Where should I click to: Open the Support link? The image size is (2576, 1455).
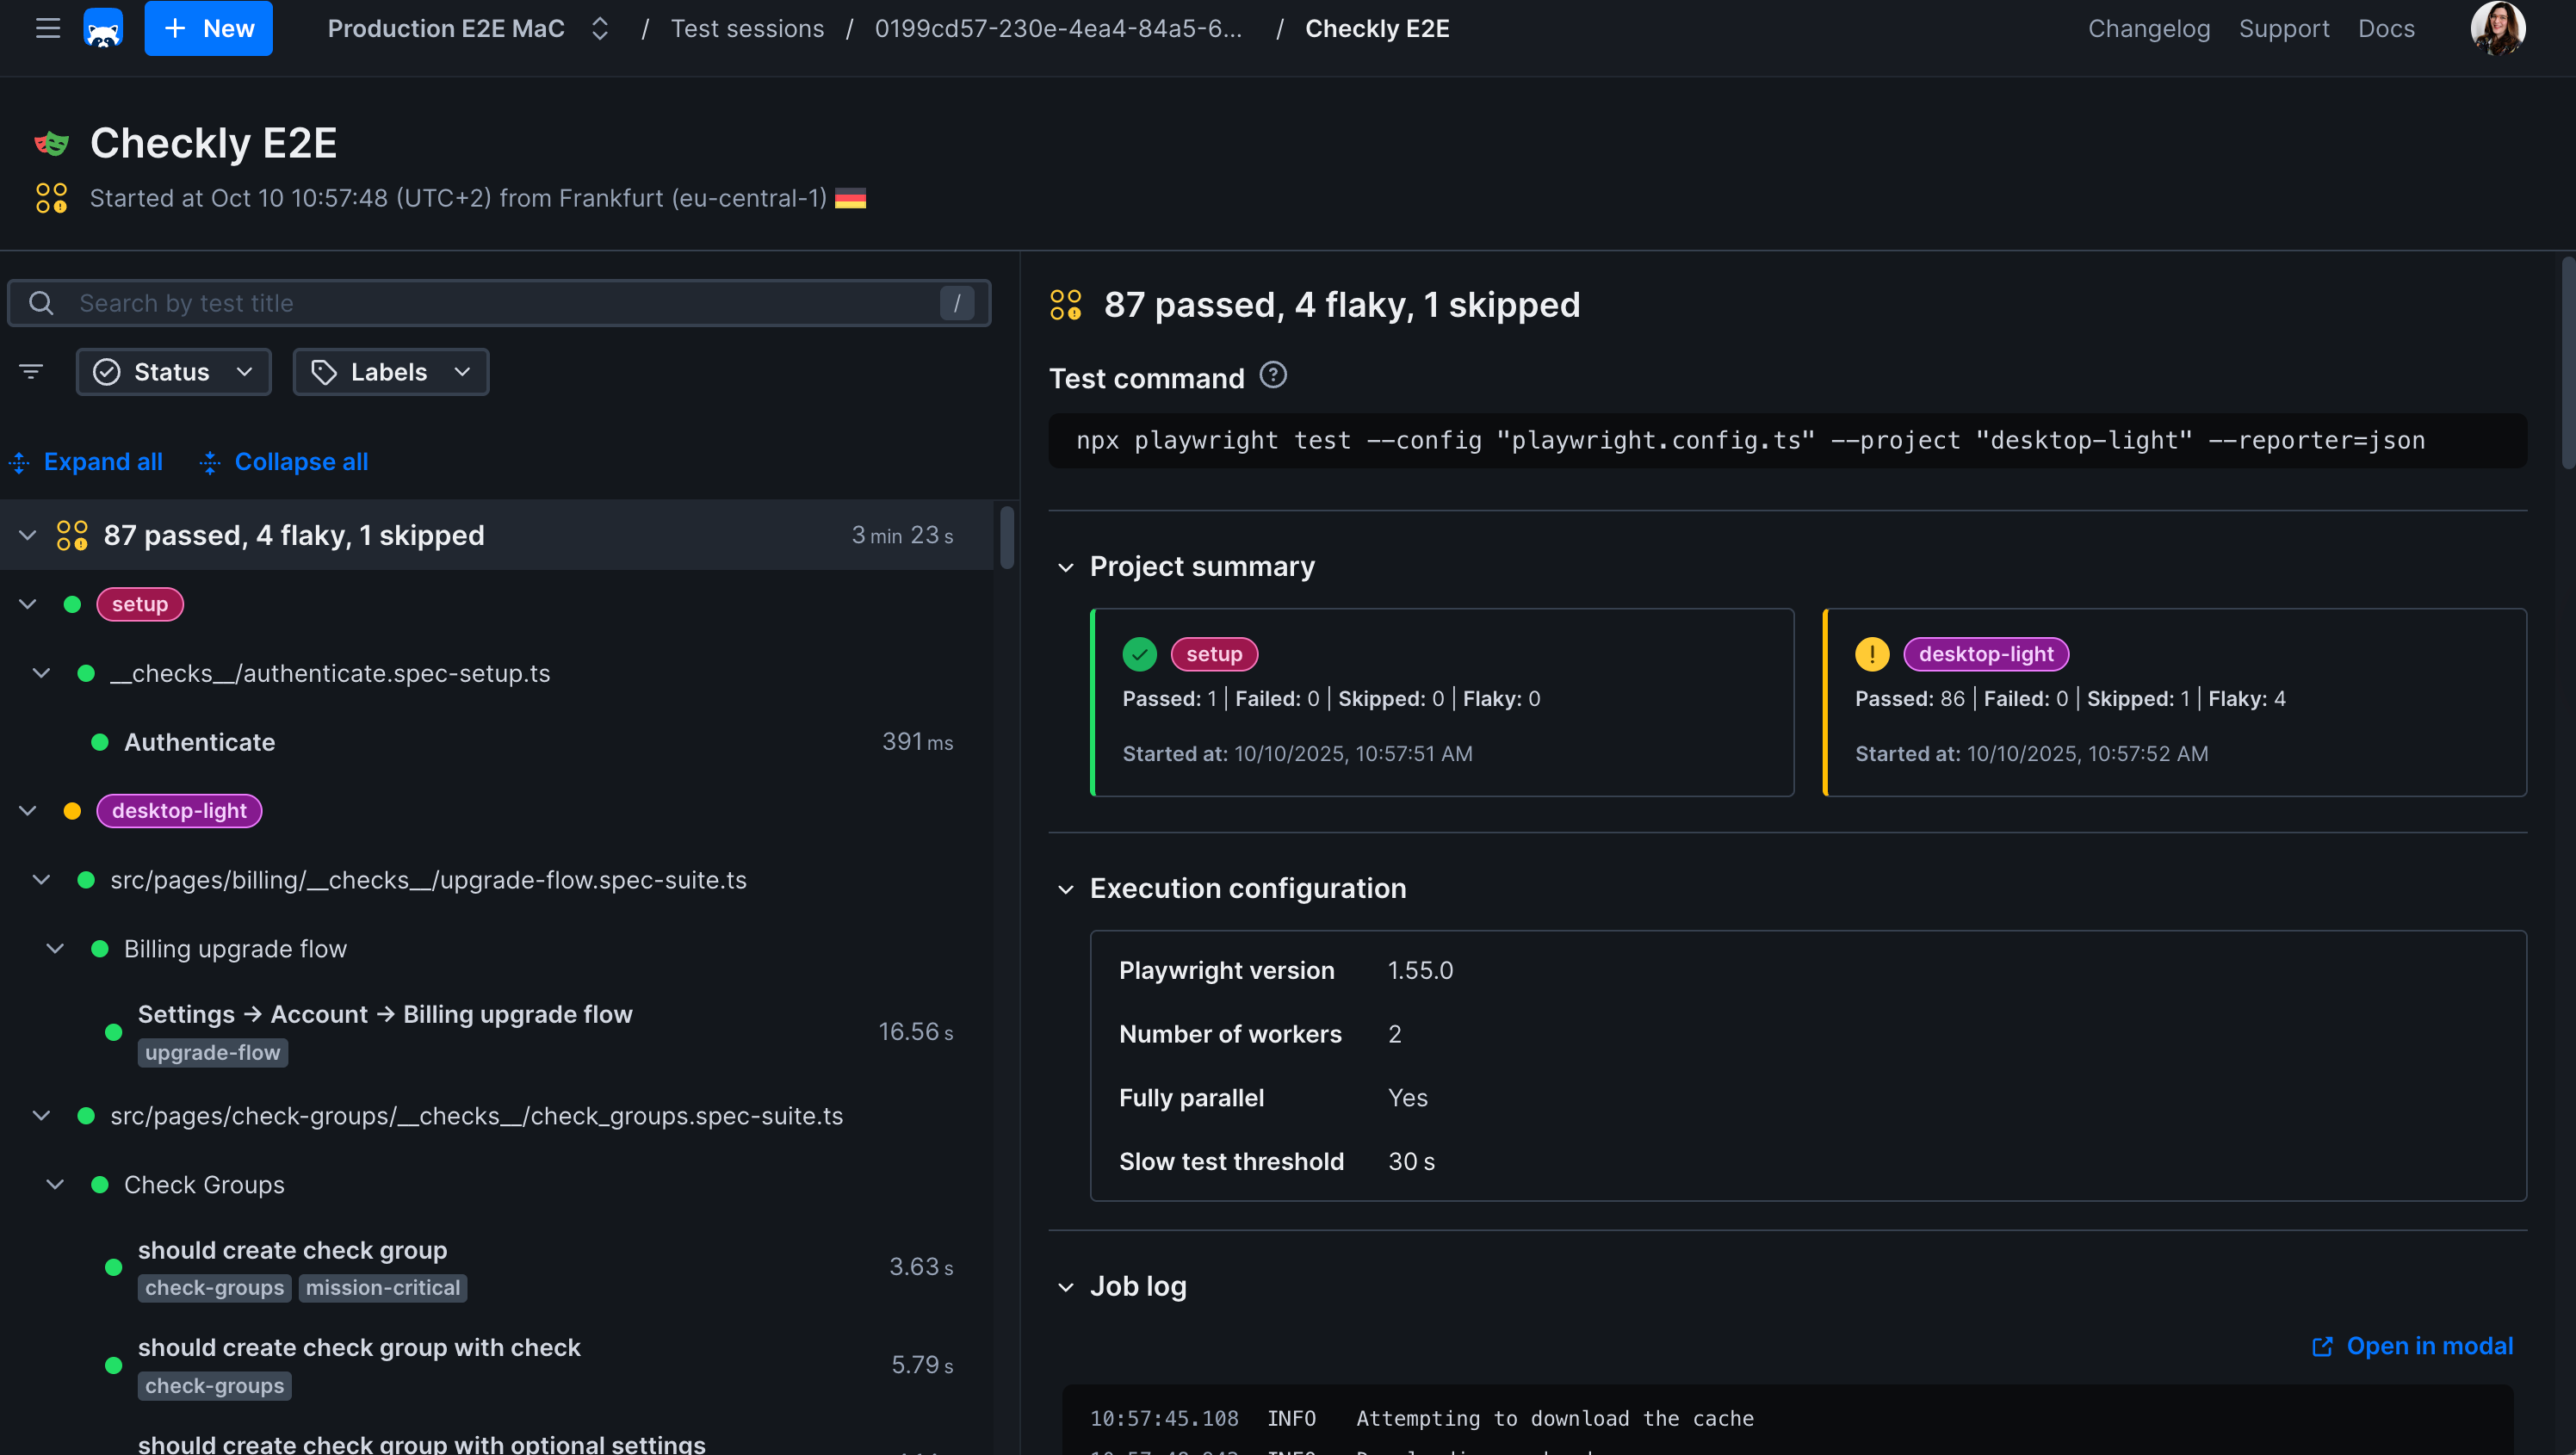(x=2284, y=28)
